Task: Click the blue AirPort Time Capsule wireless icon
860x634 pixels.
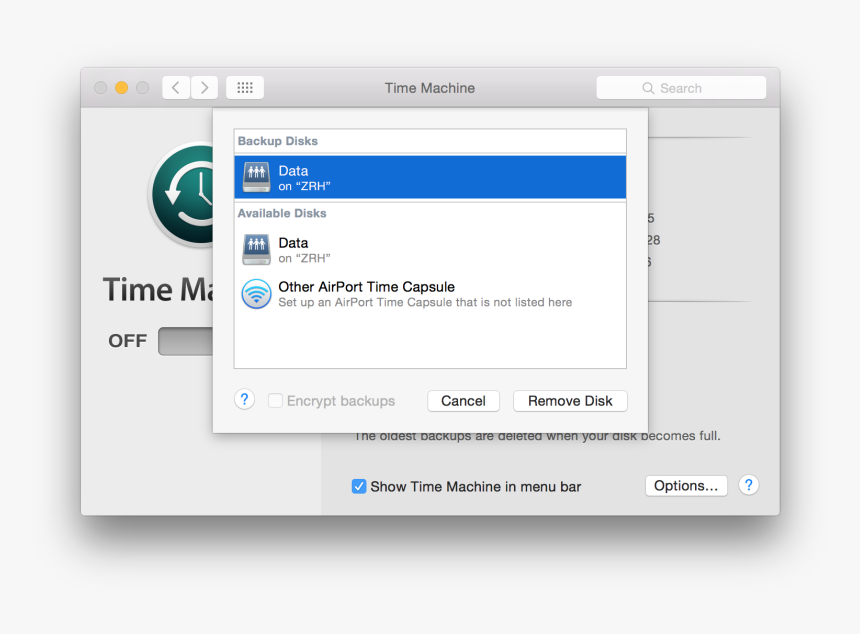Action: click(256, 294)
